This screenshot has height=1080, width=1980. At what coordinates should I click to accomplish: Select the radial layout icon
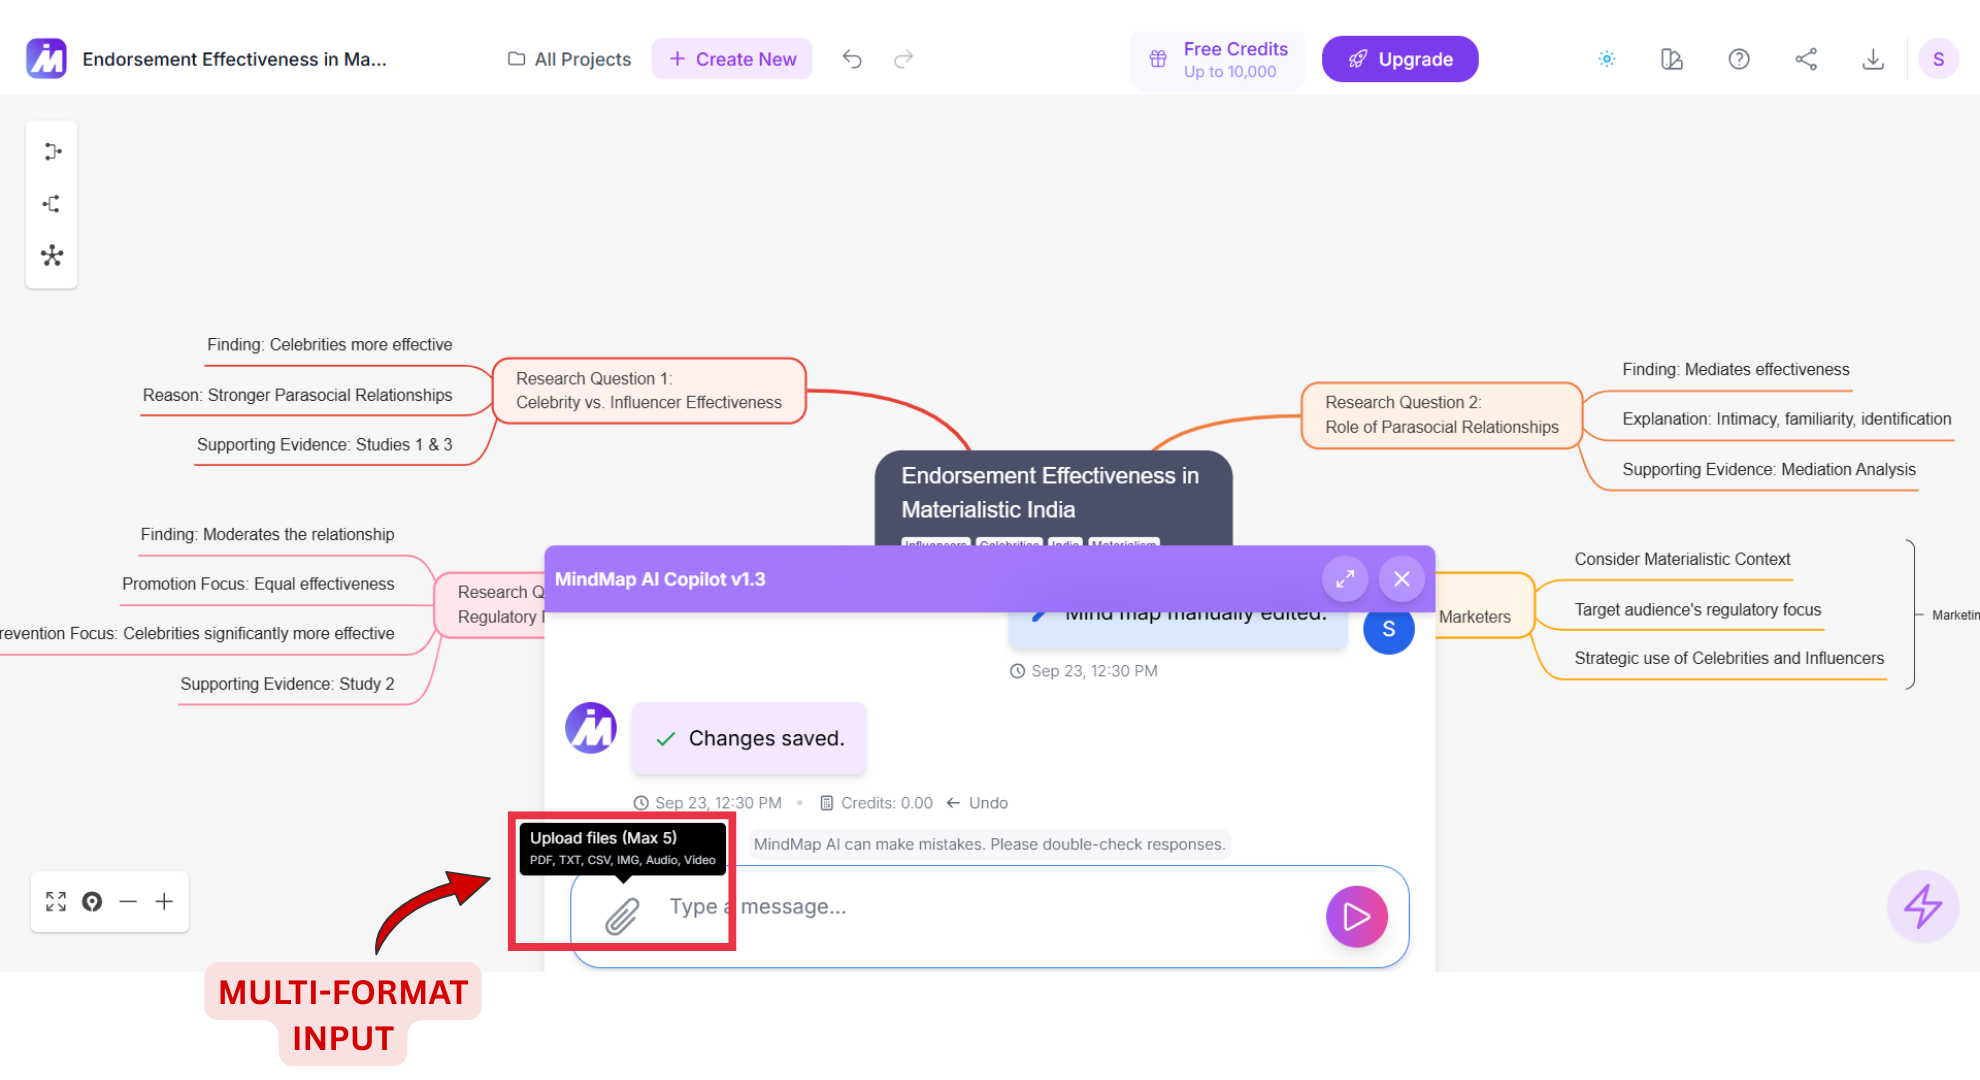coord(52,256)
